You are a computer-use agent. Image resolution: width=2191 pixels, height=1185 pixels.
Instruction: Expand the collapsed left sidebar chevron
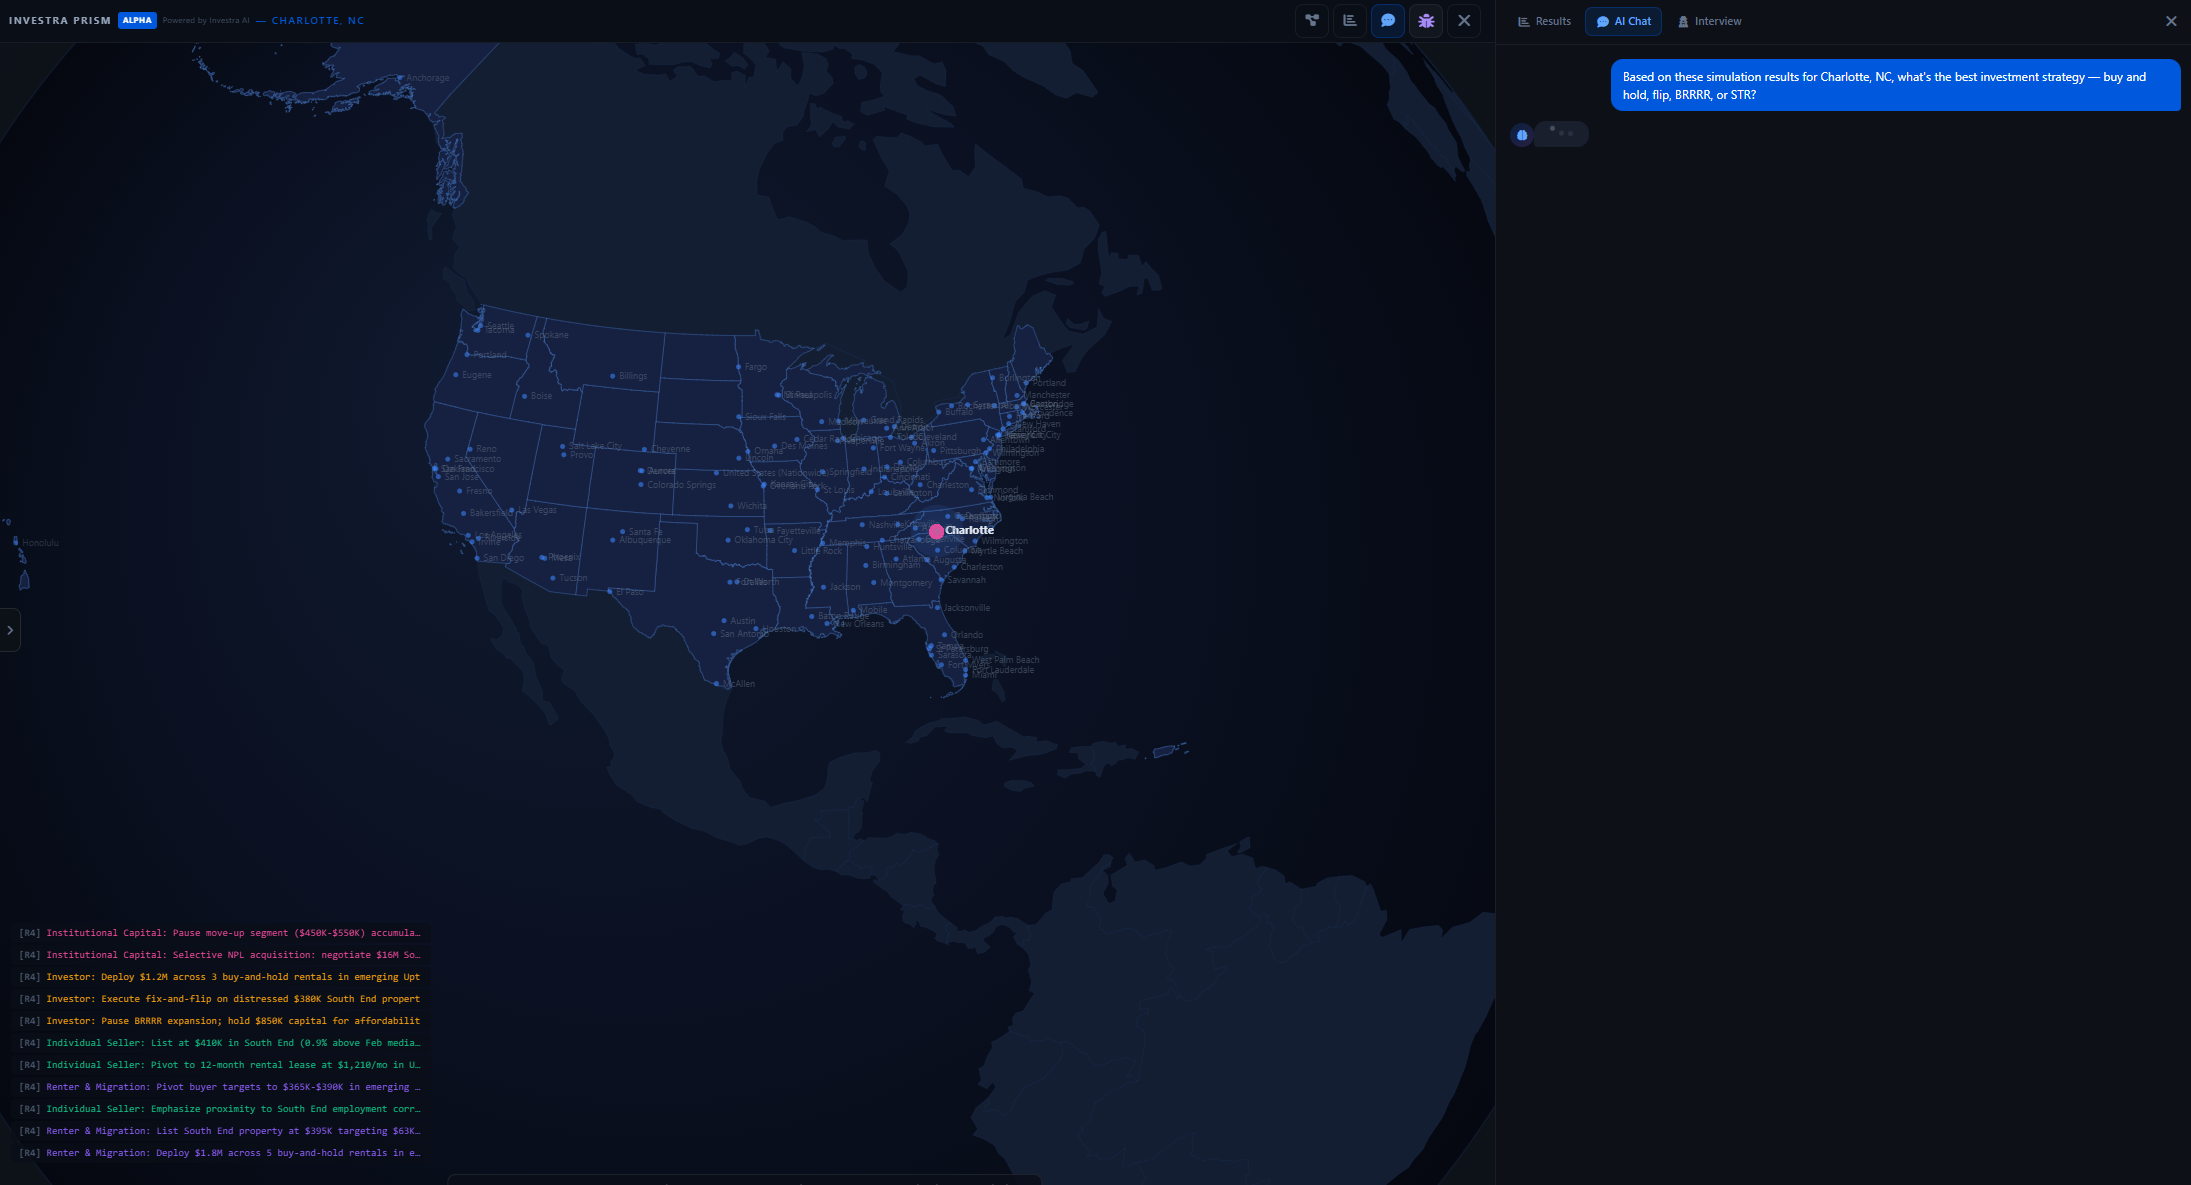pos(10,630)
